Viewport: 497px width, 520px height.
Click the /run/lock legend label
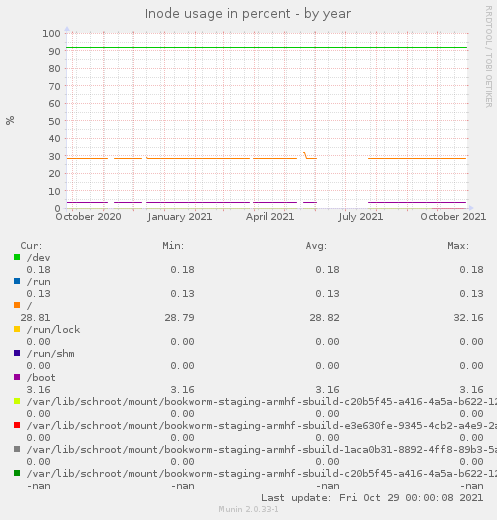53,330
